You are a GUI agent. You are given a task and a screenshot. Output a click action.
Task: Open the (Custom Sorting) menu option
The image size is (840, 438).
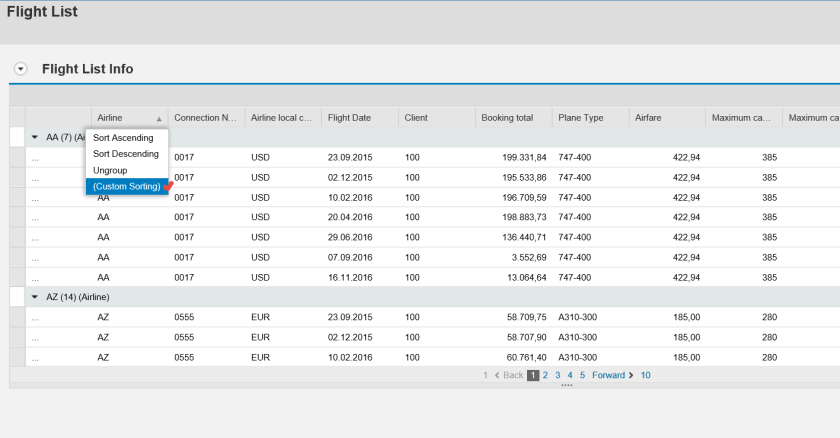[x=126, y=187]
